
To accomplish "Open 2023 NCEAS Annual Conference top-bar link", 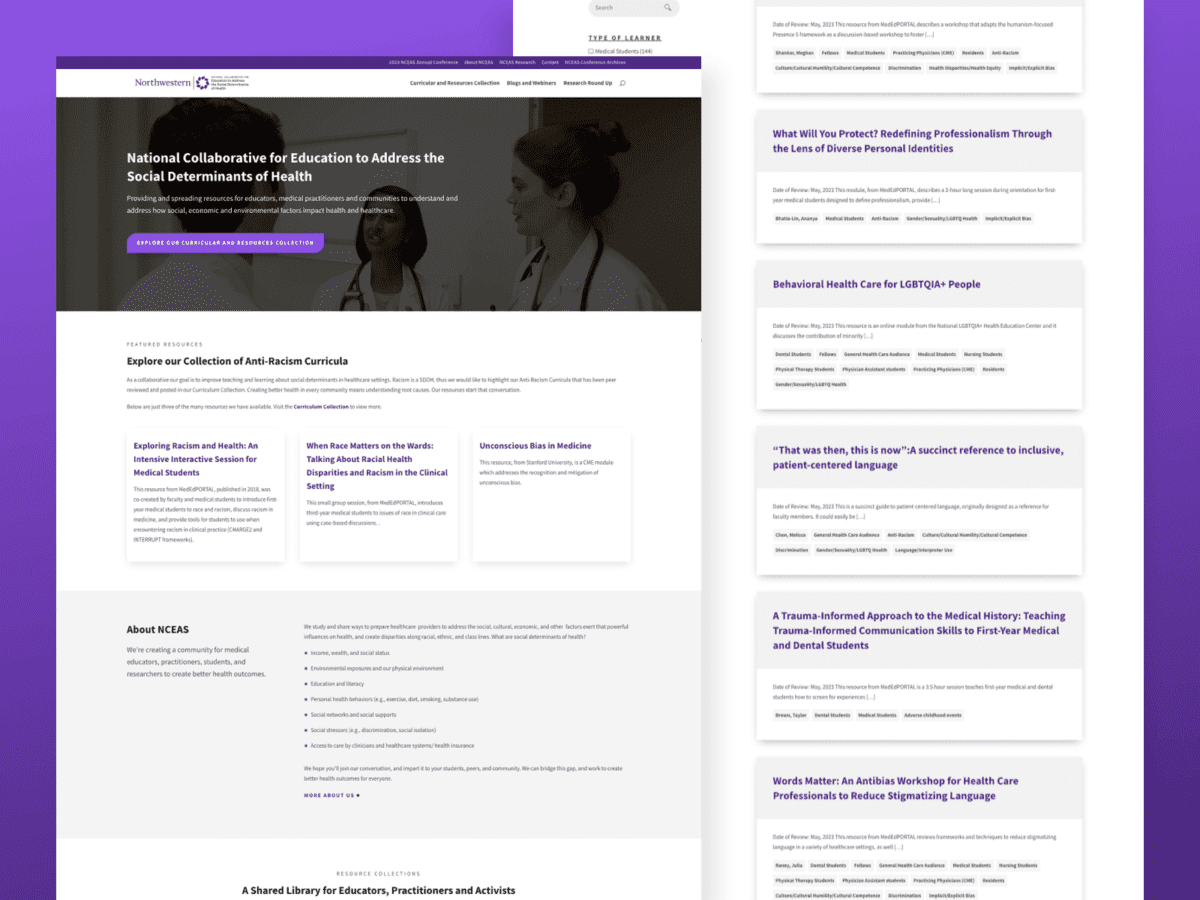I will pos(423,62).
